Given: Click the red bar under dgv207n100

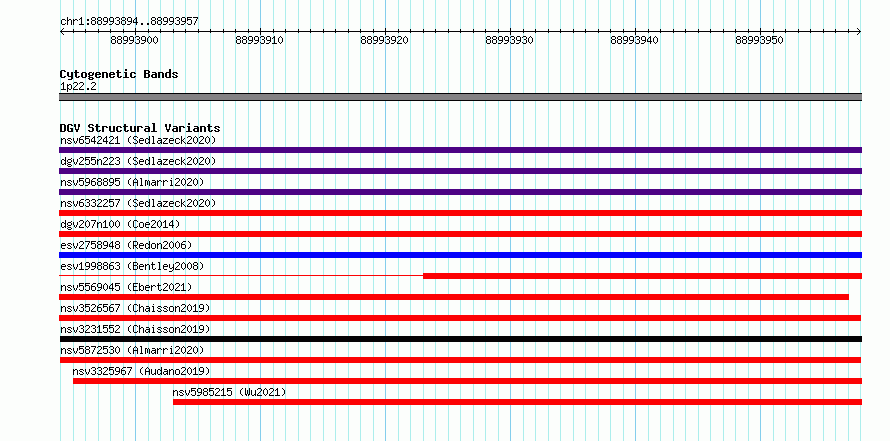Looking at the screenshot, I should point(460,234).
